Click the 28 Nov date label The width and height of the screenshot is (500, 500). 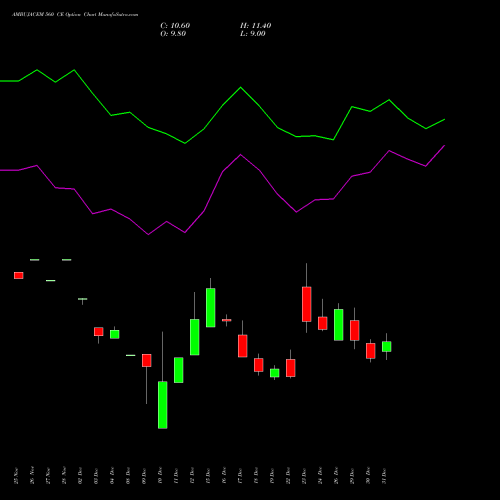64,476
